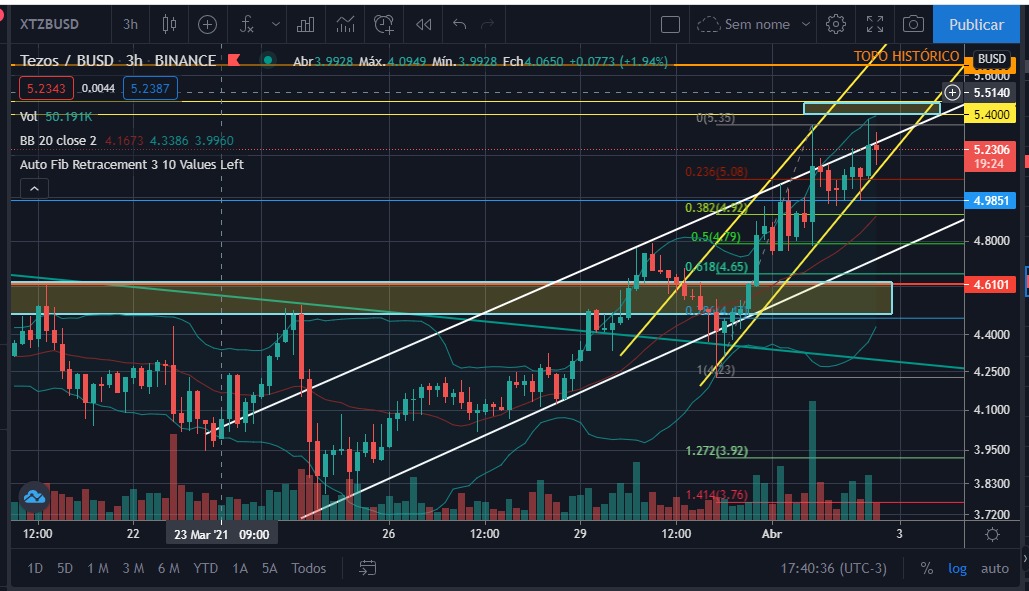
Task: Click the 4.6101 red price label
Action: point(990,284)
